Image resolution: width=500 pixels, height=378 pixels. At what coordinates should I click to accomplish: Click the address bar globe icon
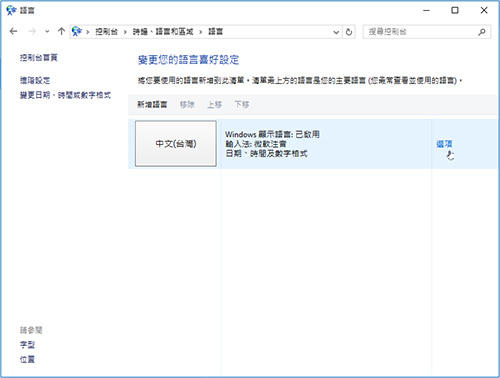(77, 32)
